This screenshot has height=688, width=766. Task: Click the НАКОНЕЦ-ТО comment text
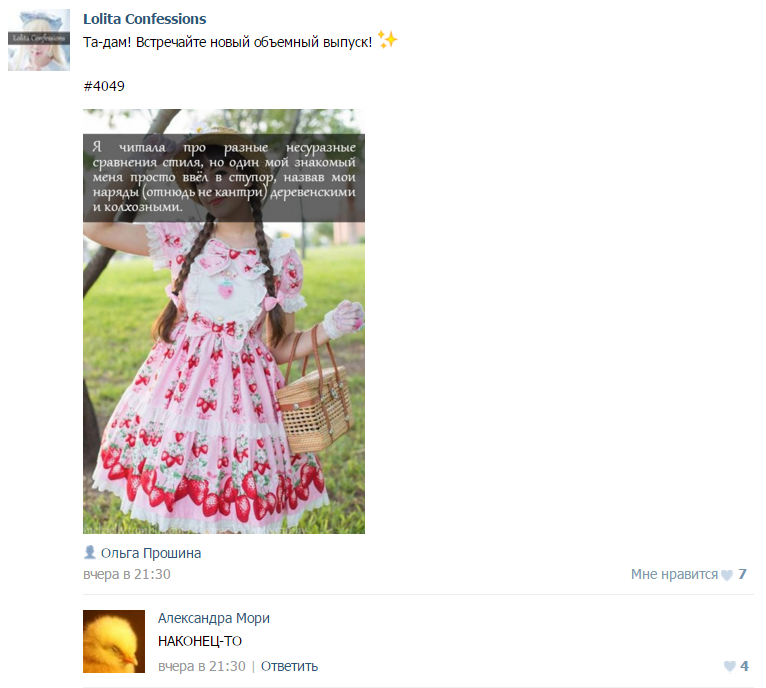[x=200, y=641]
